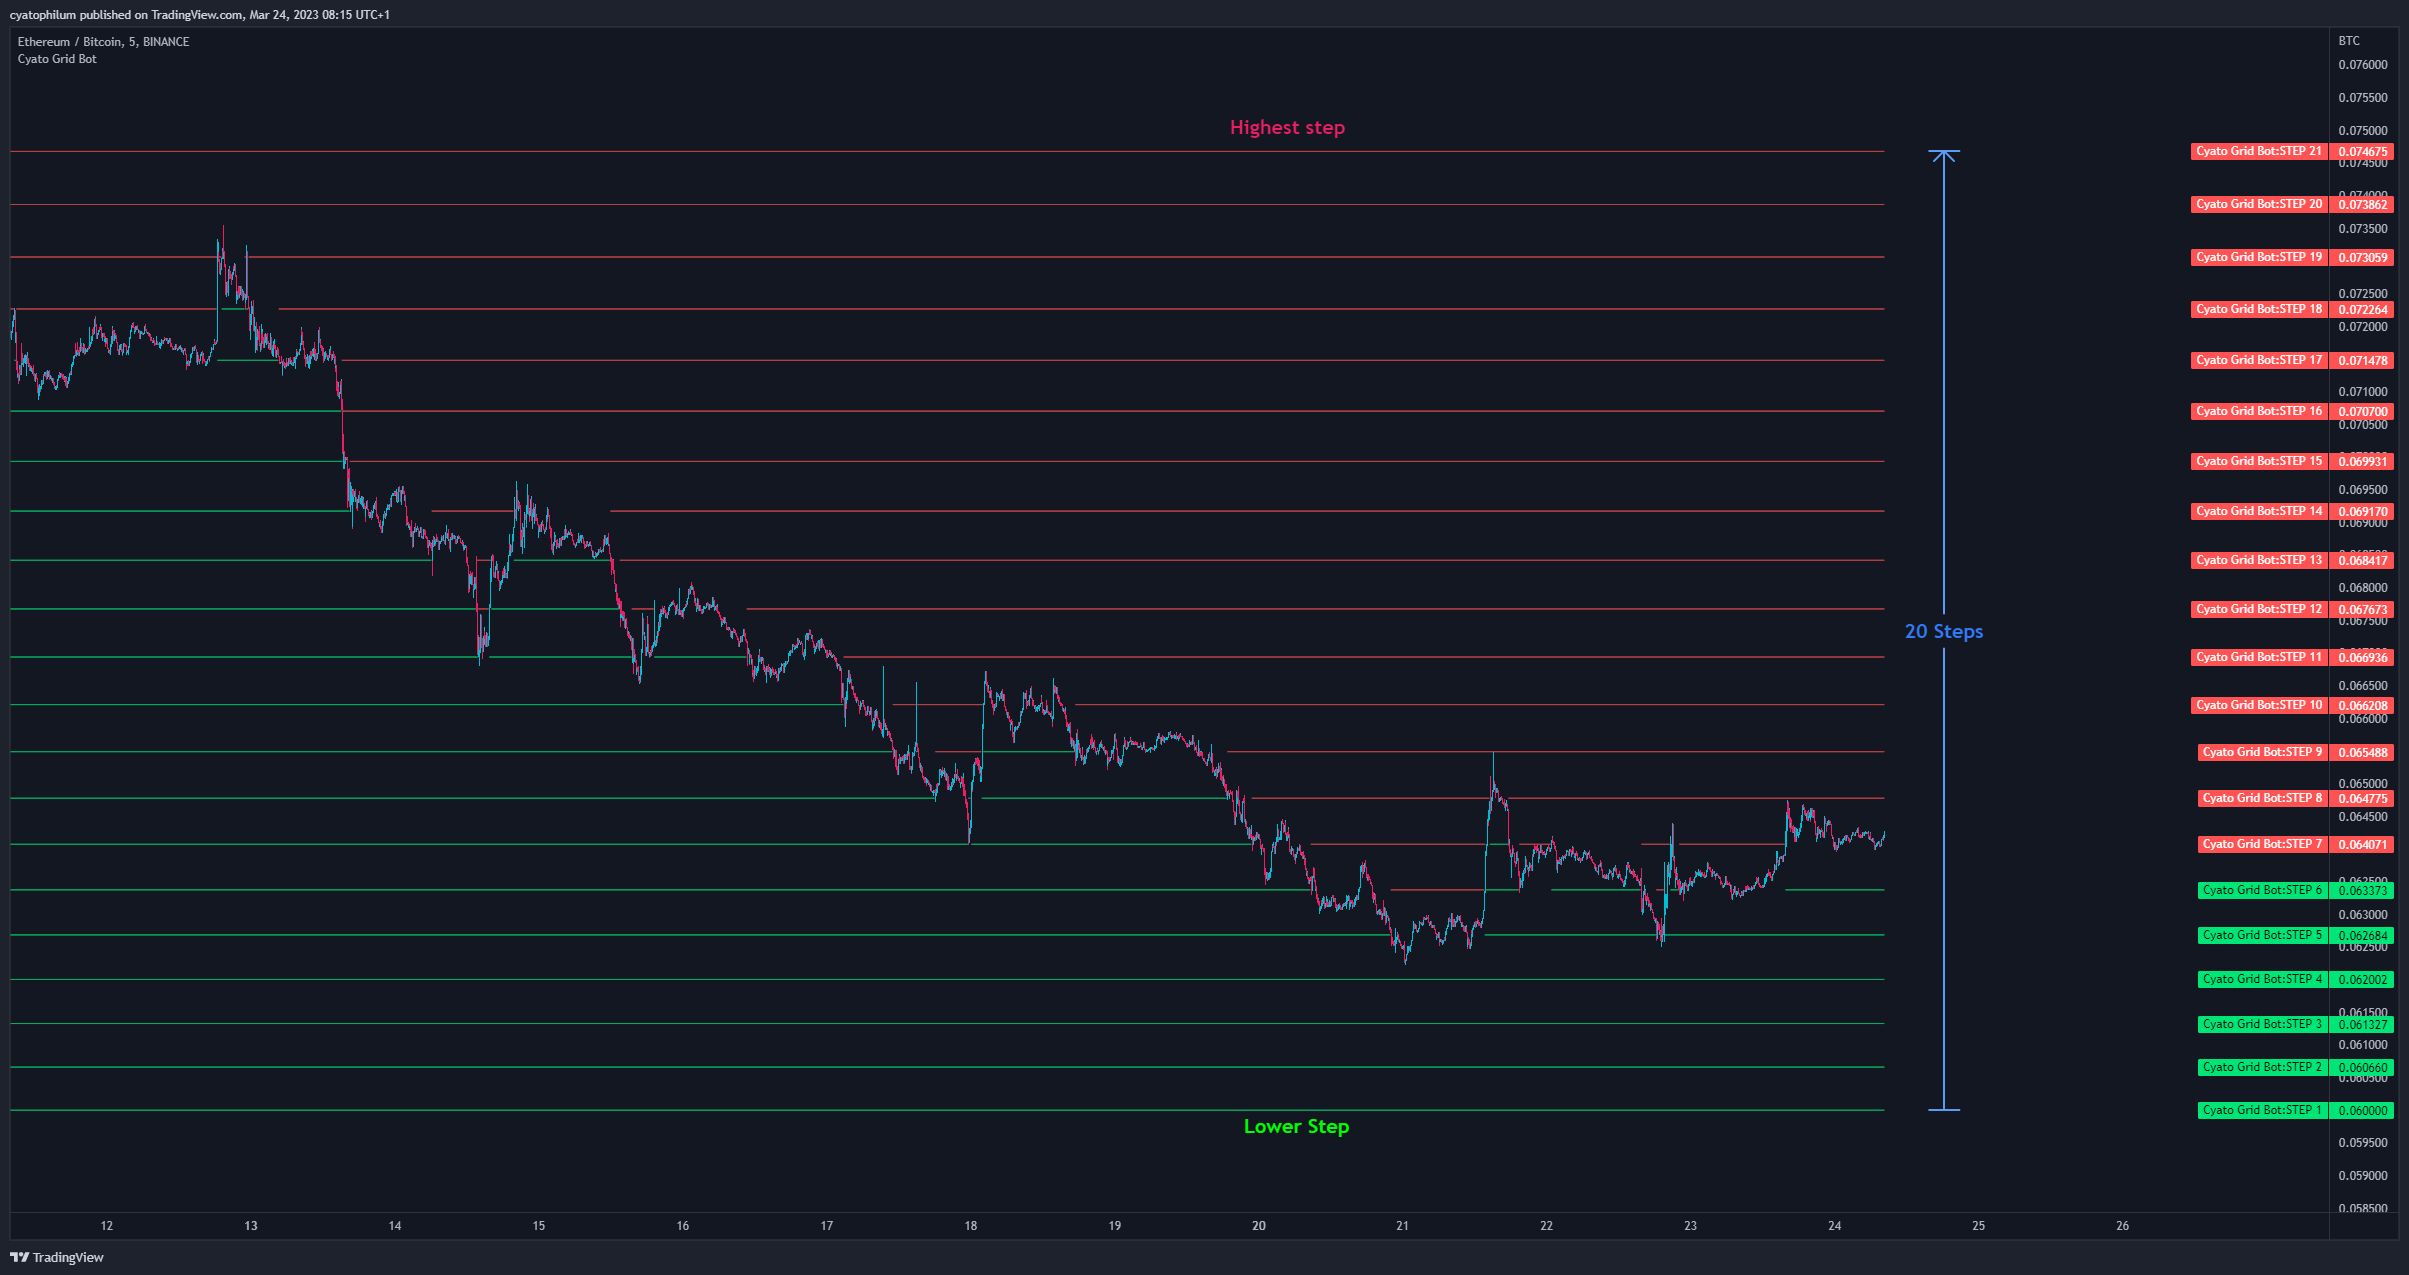Click the 0.076000 price axis value
The height and width of the screenshot is (1275, 2409).
(2362, 65)
